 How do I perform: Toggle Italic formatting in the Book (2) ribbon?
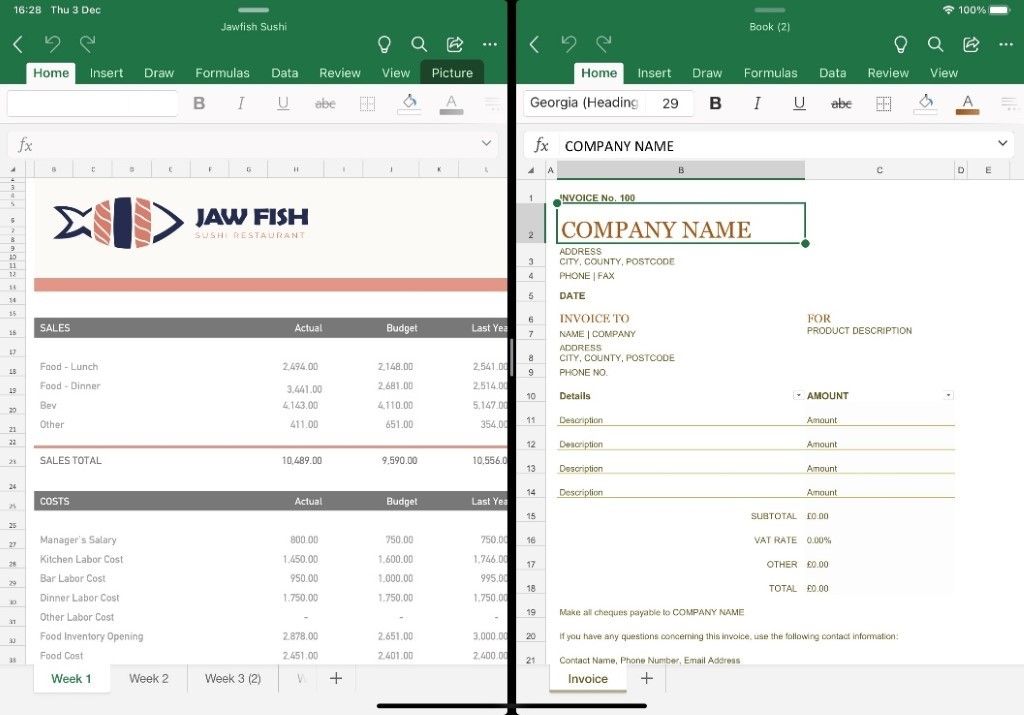[x=757, y=103]
